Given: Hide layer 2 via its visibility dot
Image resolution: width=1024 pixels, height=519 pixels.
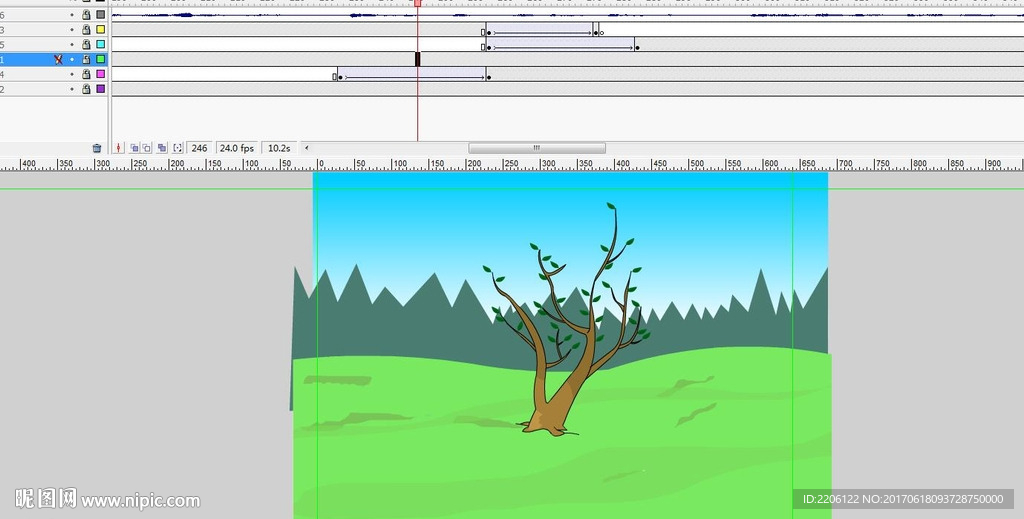Looking at the screenshot, I should 72,89.
